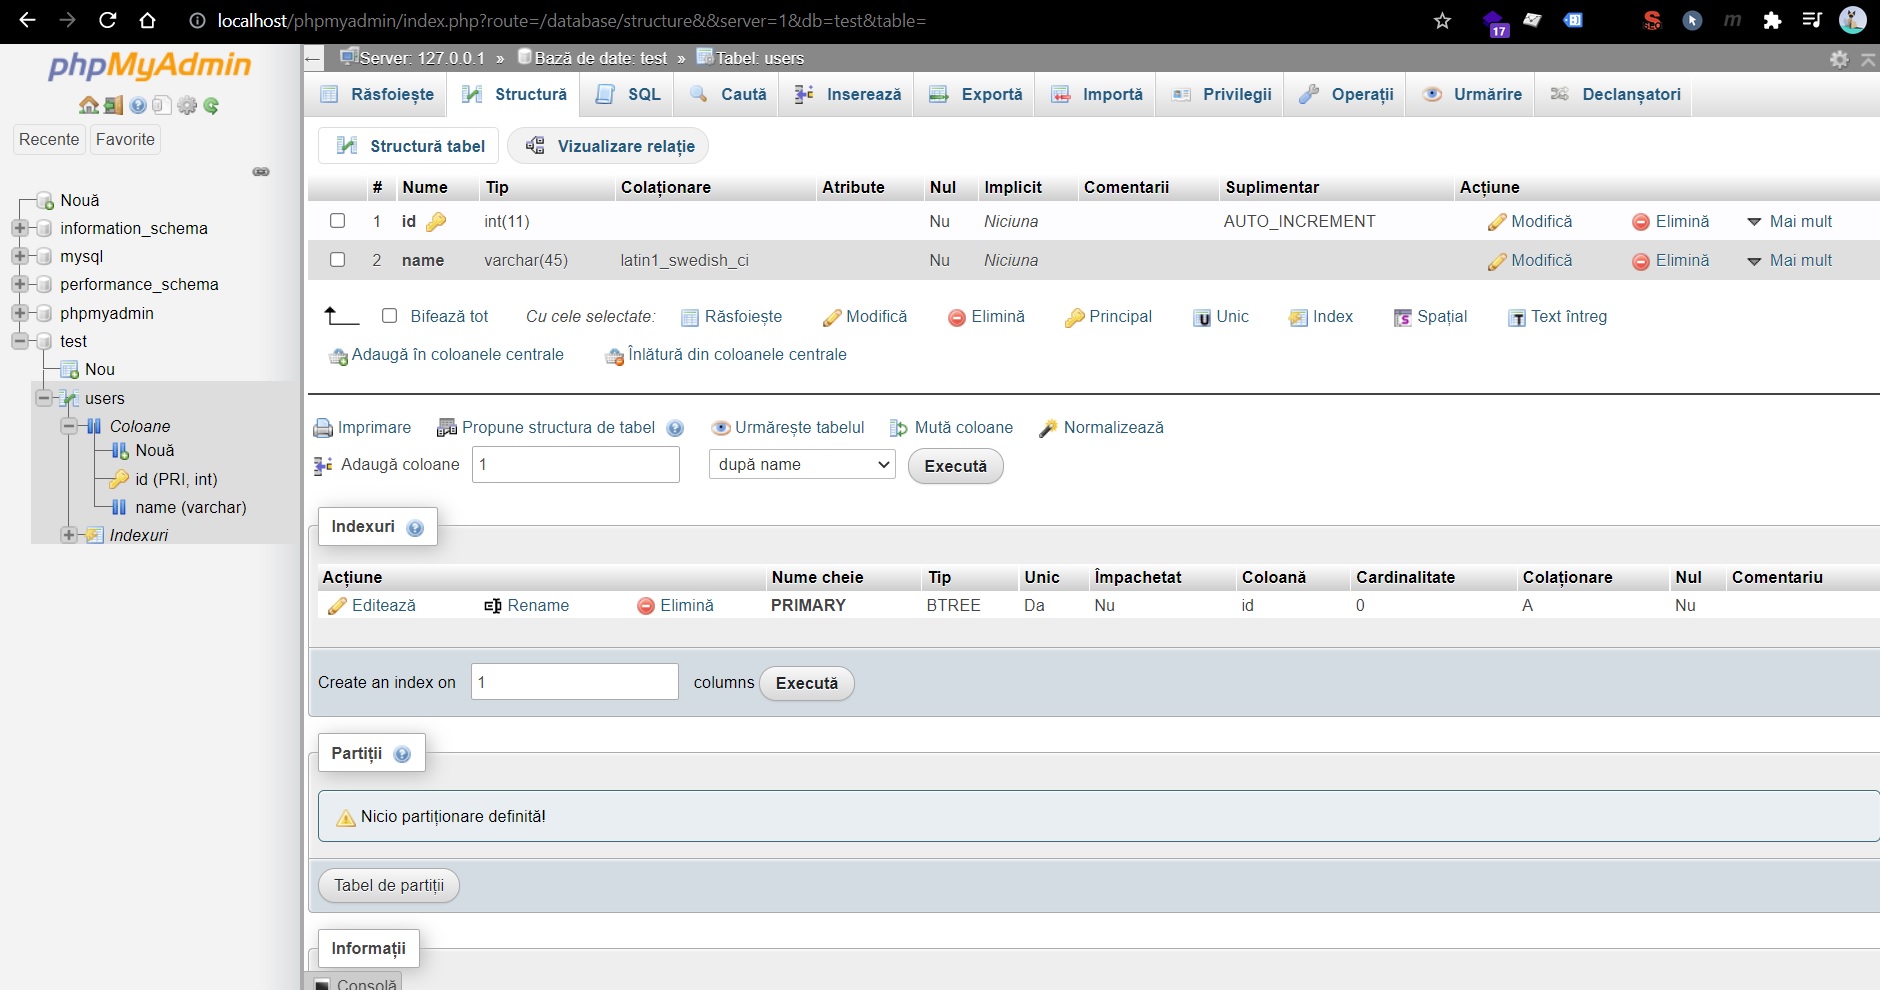Select 'name (varchar)' in navigation tree
This screenshot has width=1880, height=990.
(x=190, y=507)
